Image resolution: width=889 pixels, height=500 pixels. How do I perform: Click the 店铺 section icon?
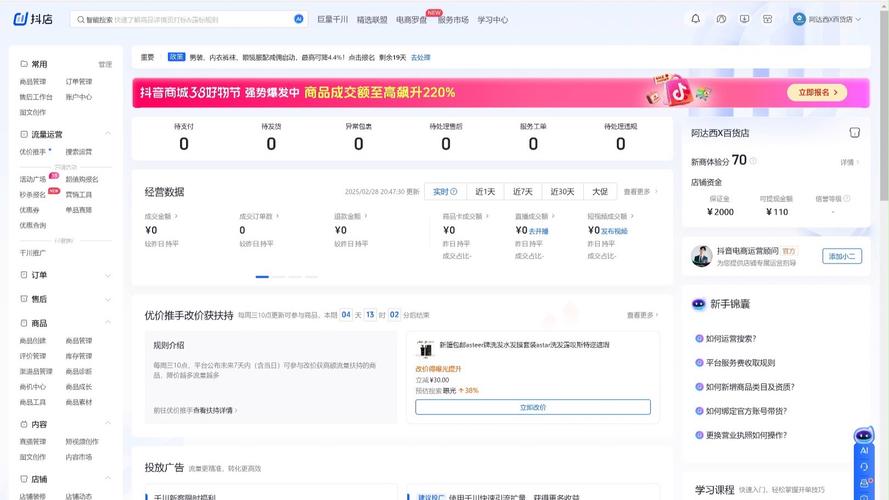[x=24, y=479]
